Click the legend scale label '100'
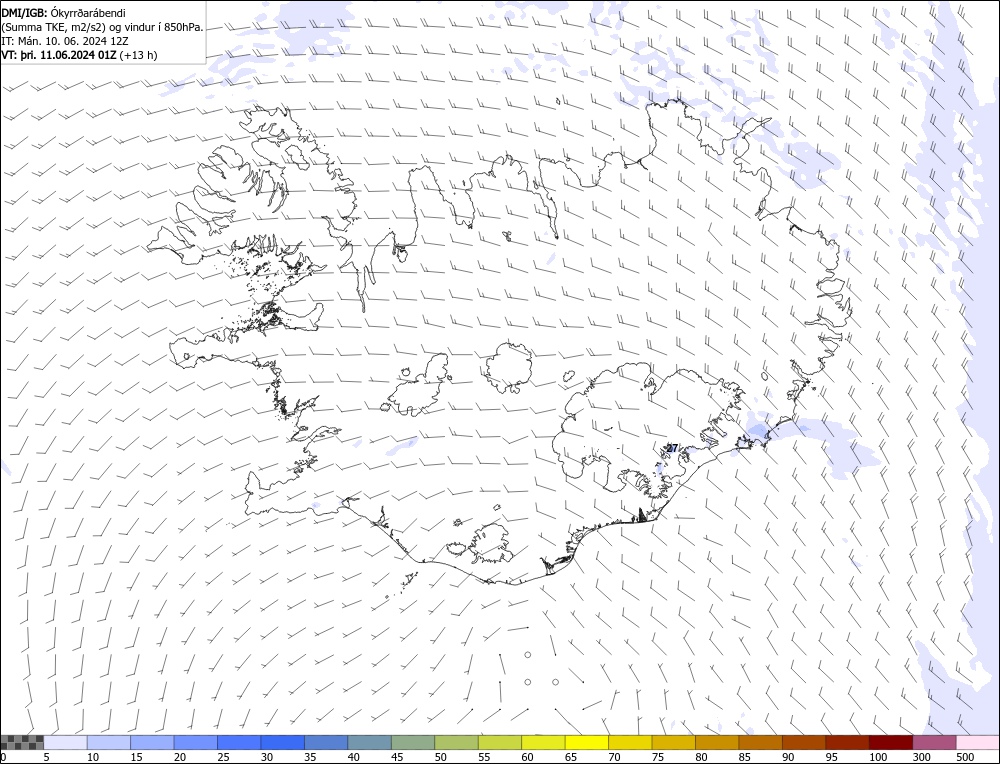This screenshot has width=1000, height=764. click(878, 757)
